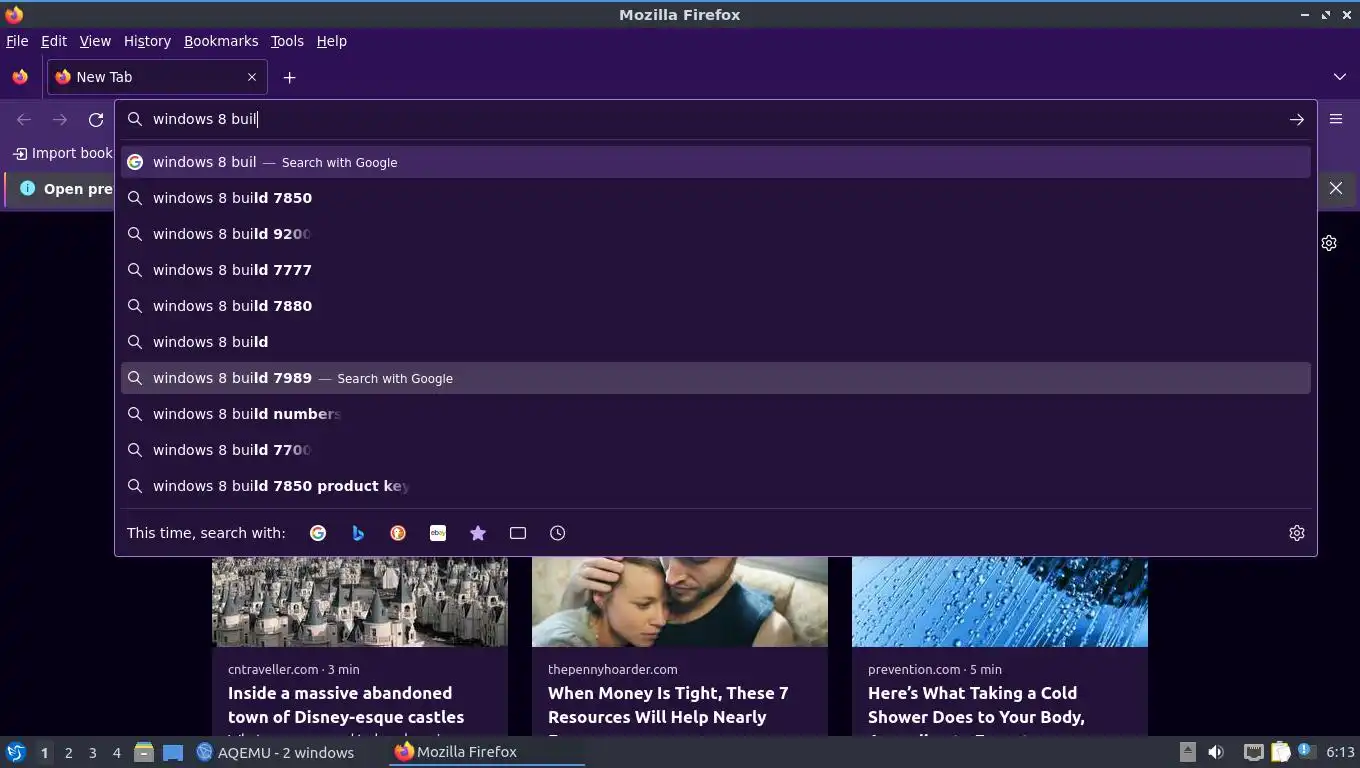Open When Money Is Tight headline
This screenshot has height=768, width=1360.
pyautogui.click(x=668, y=705)
